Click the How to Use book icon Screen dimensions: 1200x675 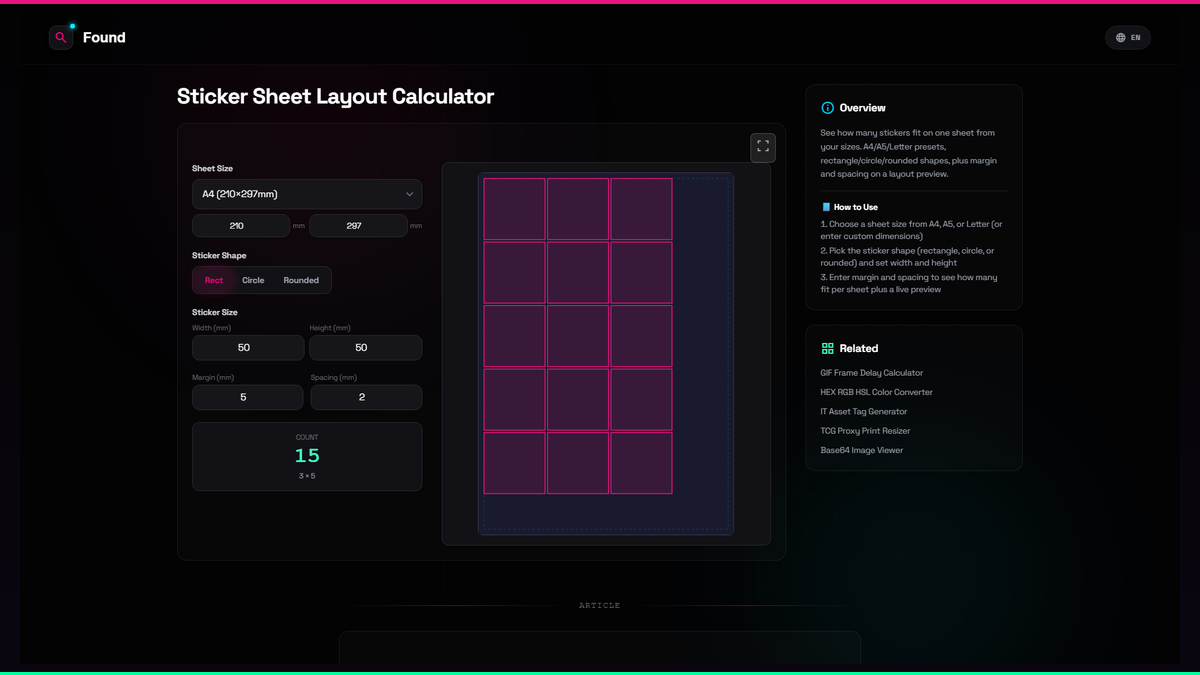(x=826, y=207)
